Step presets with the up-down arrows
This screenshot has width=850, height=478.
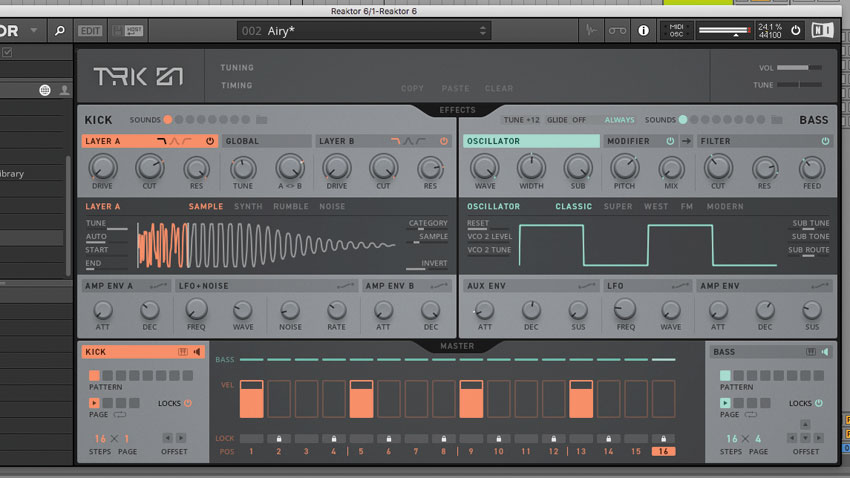(x=482, y=31)
